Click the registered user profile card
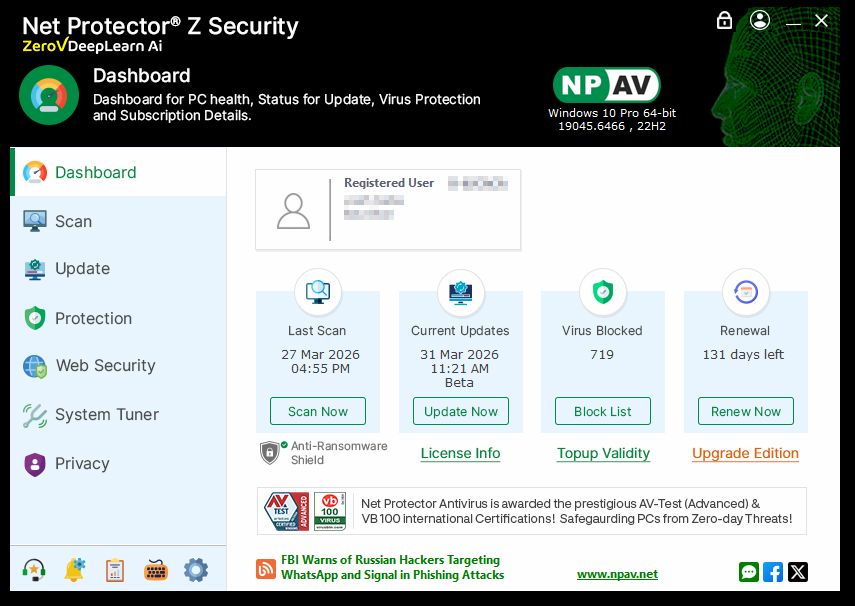The width and height of the screenshot is (855, 606). (x=388, y=210)
